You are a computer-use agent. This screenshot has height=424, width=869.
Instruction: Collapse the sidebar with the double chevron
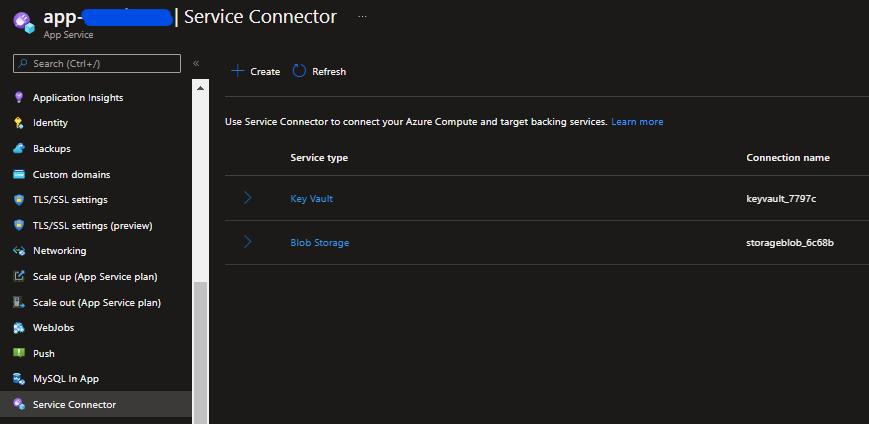pyautogui.click(x=196, y=63)
